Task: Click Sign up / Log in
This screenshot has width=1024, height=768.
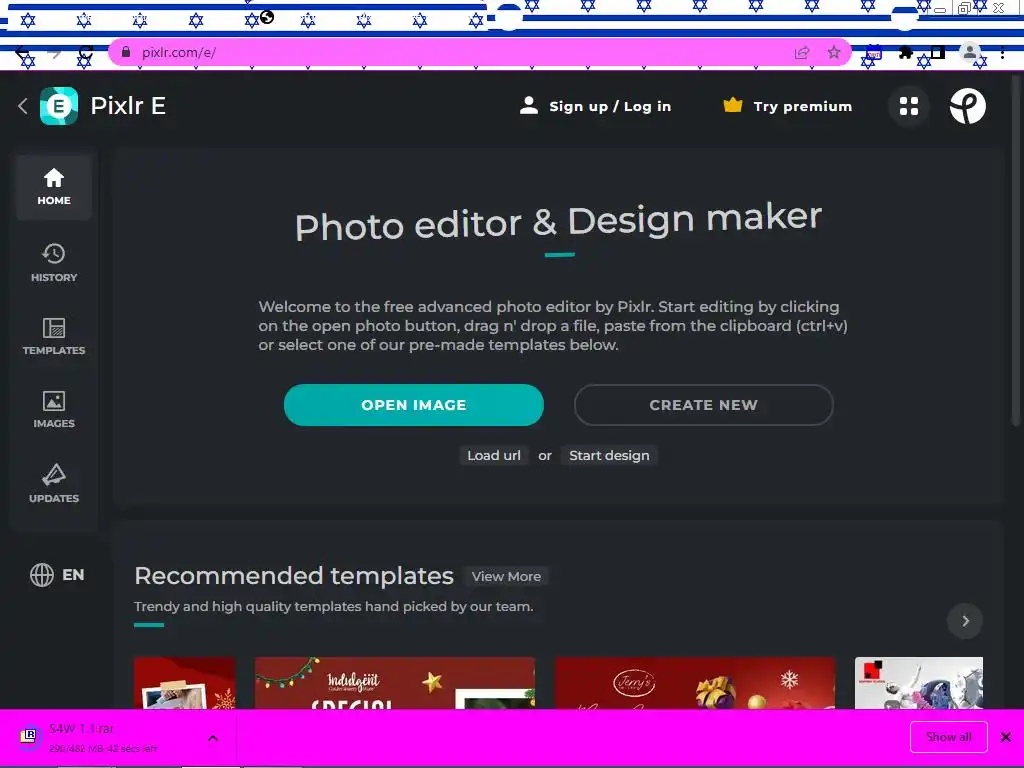Action: tap(595, 106)
